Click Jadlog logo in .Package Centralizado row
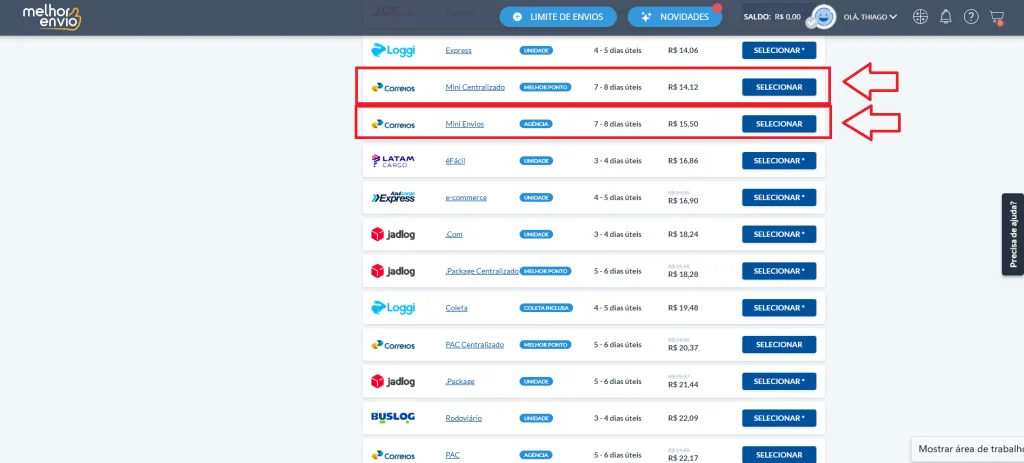Screen dimensions: 1024x463 point(393,271)
